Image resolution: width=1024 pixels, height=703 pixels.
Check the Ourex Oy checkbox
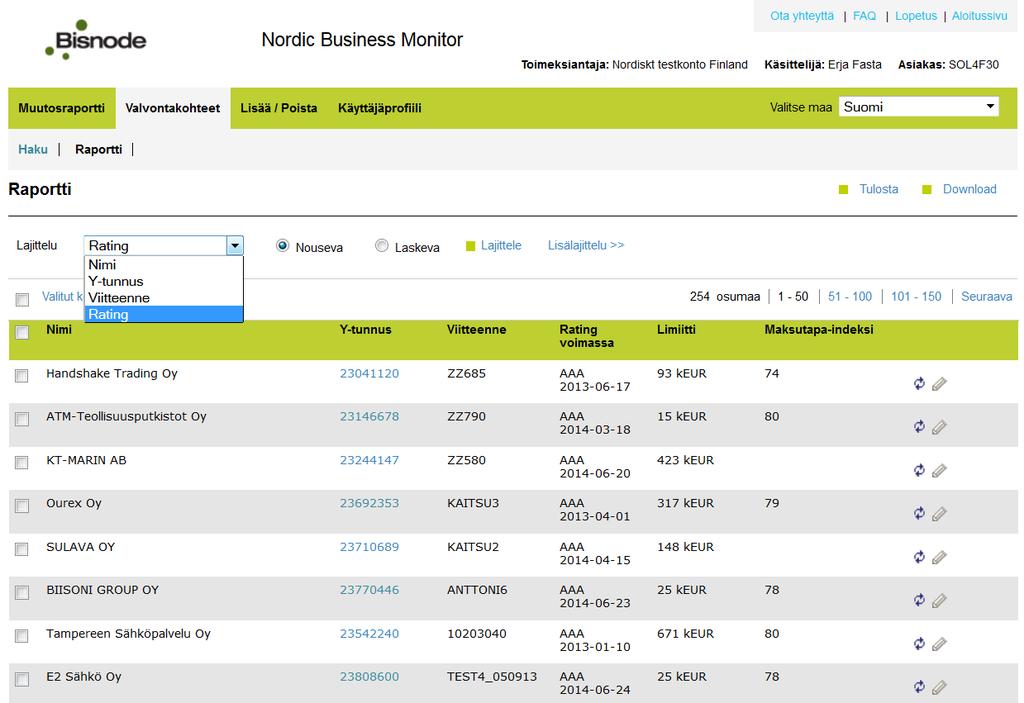click(x=22, y=506)
